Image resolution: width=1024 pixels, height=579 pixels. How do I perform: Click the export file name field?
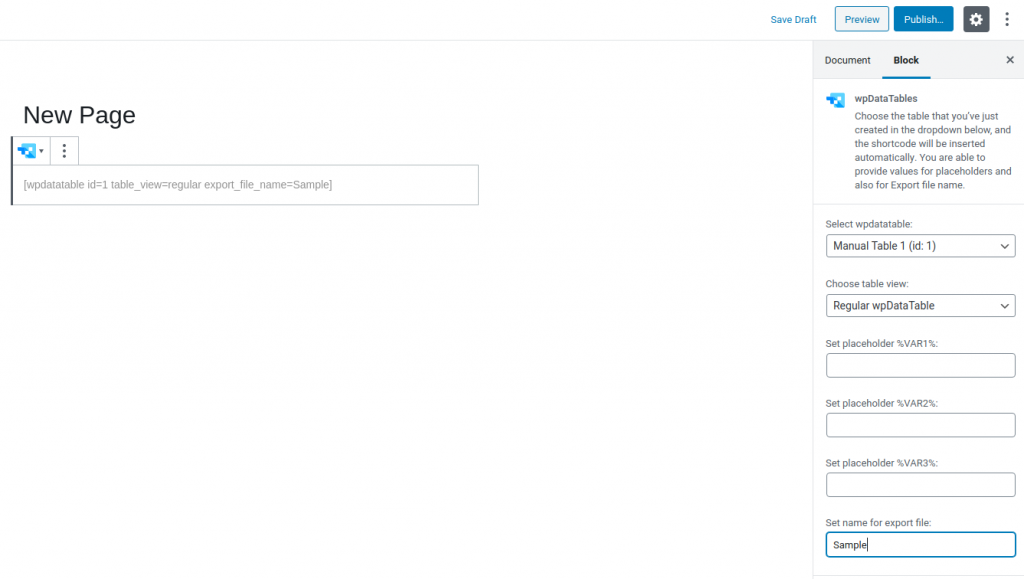(x=920, y=544)
